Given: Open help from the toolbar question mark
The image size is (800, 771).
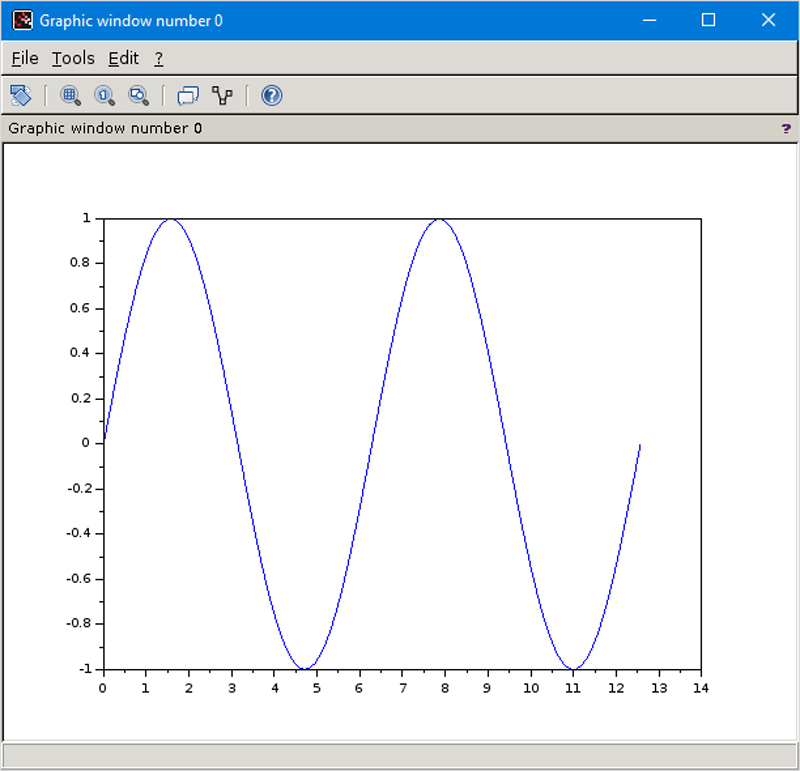Looking at the screenshot, I should coord(271,96).
